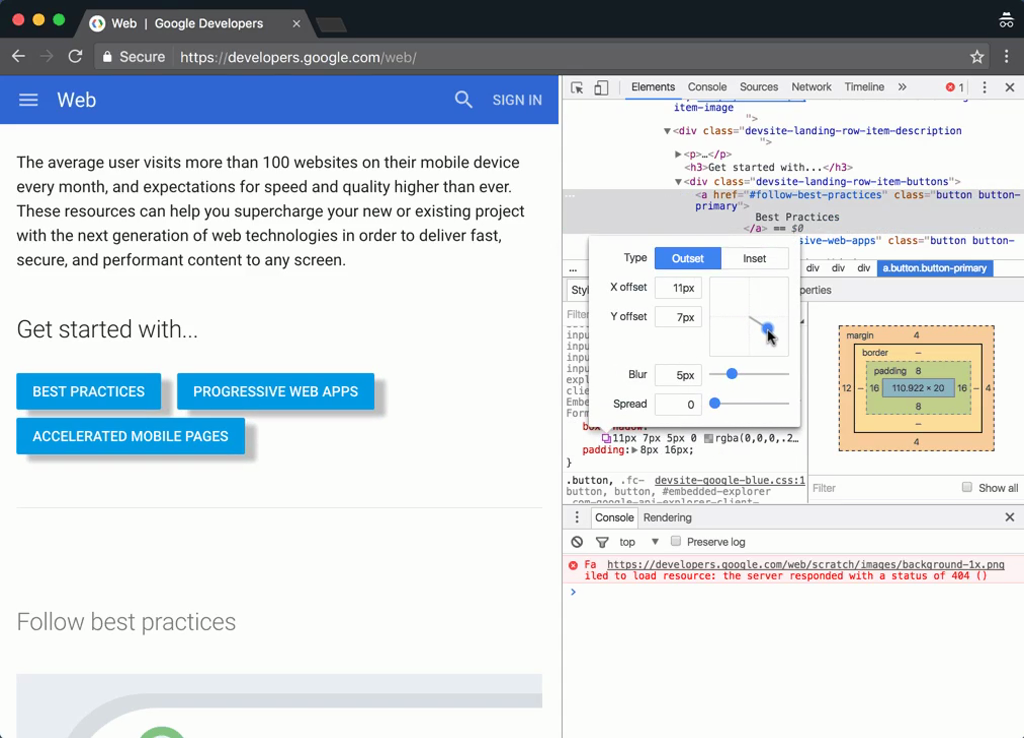Click the console prompt chevron line

(x=793, y=592)
